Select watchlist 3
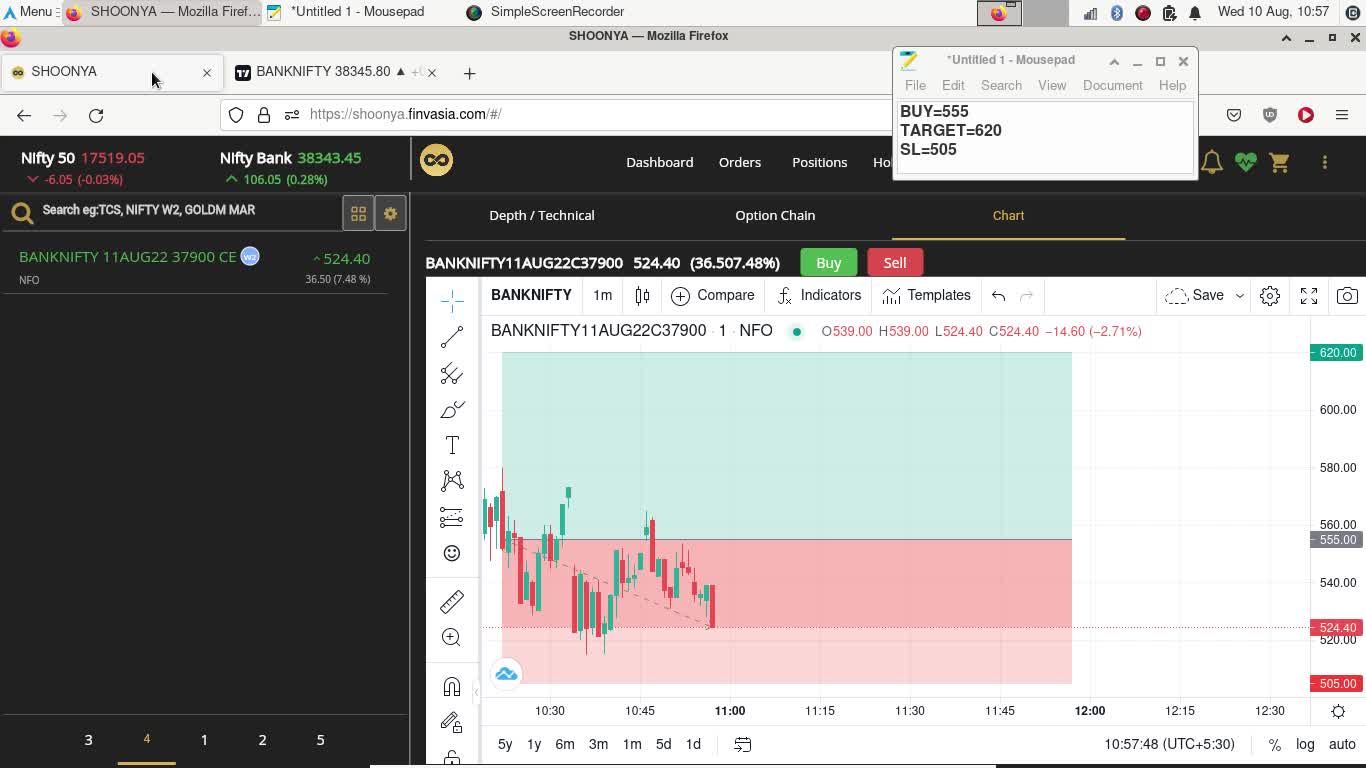 (88, 740)
